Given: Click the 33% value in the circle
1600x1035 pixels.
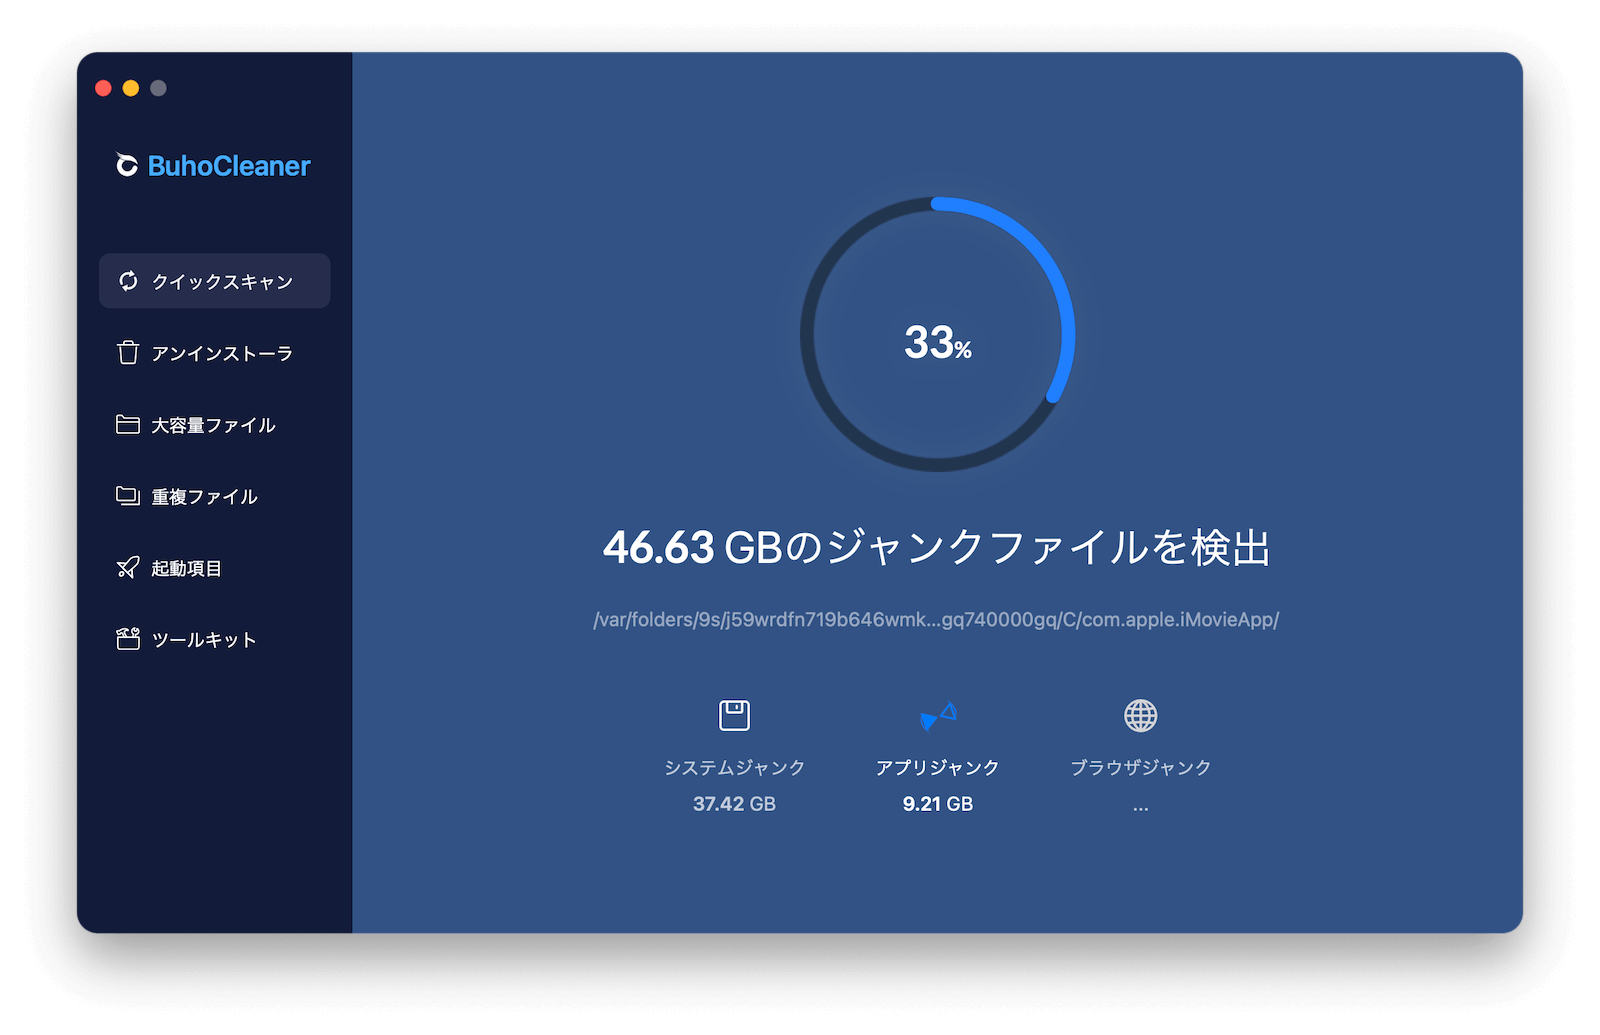Looking at the screenshot, I should pos(938,343).
